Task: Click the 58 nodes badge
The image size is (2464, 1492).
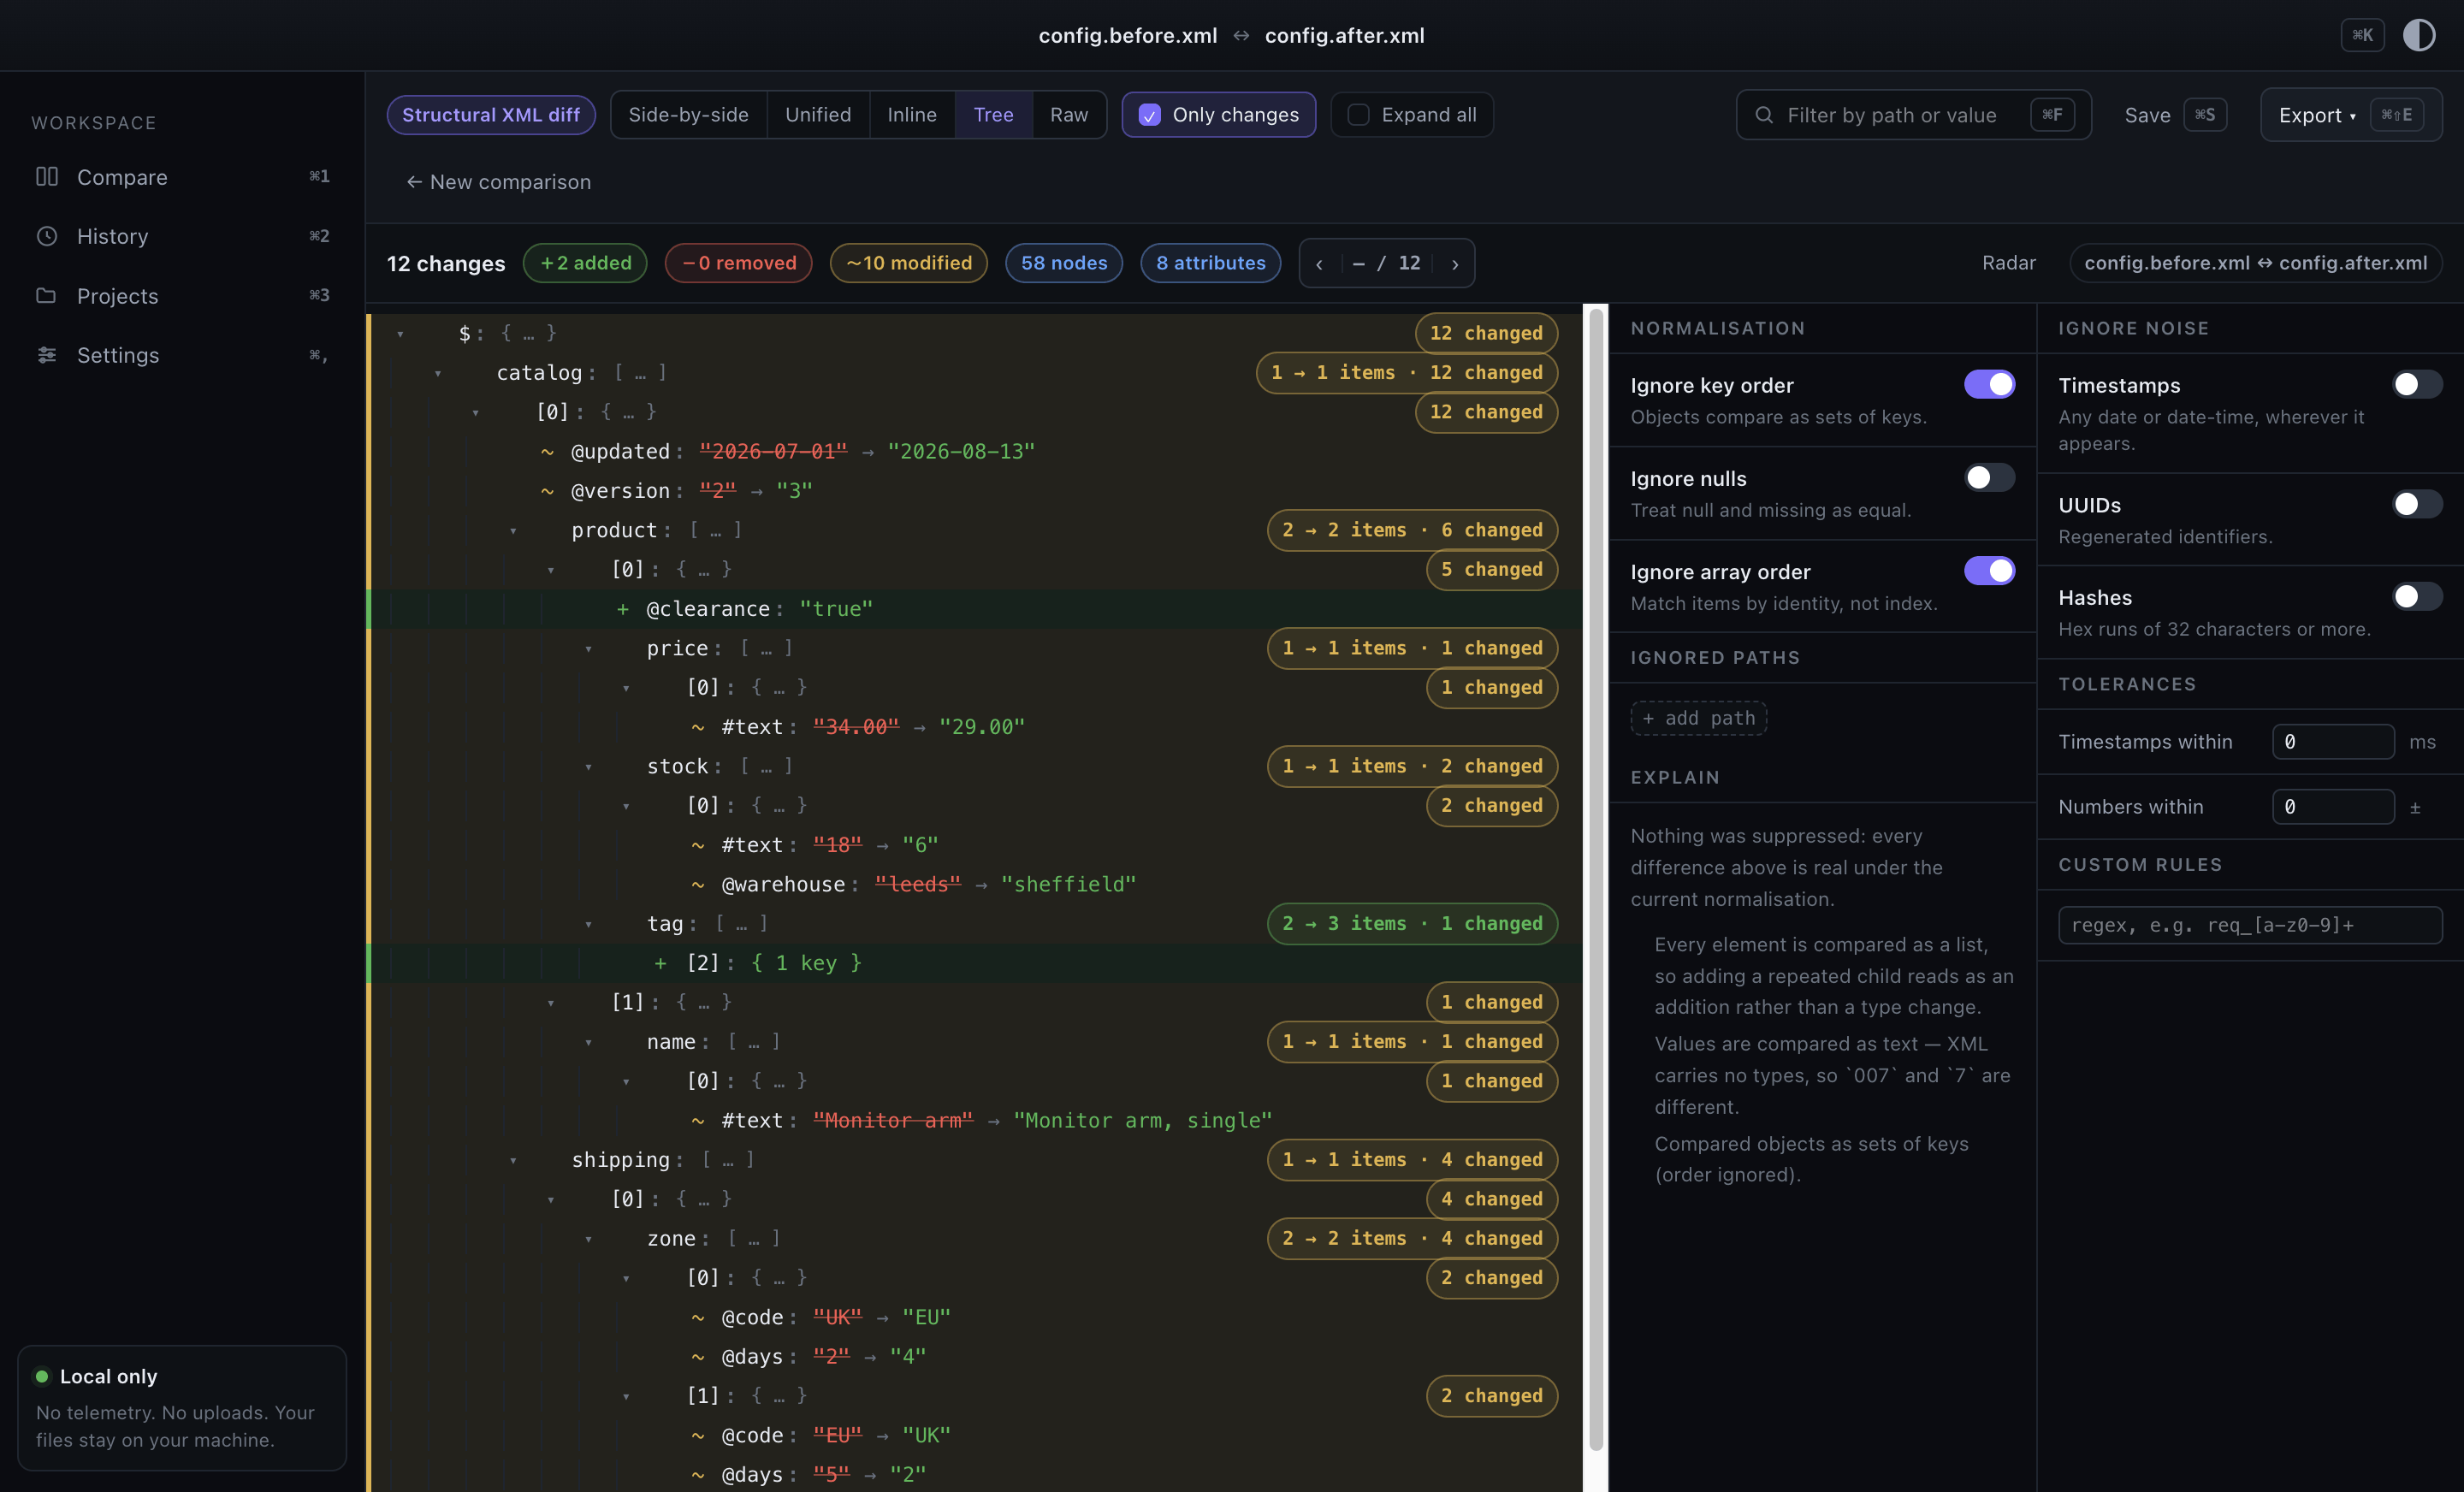Action: click(1063, 263)
